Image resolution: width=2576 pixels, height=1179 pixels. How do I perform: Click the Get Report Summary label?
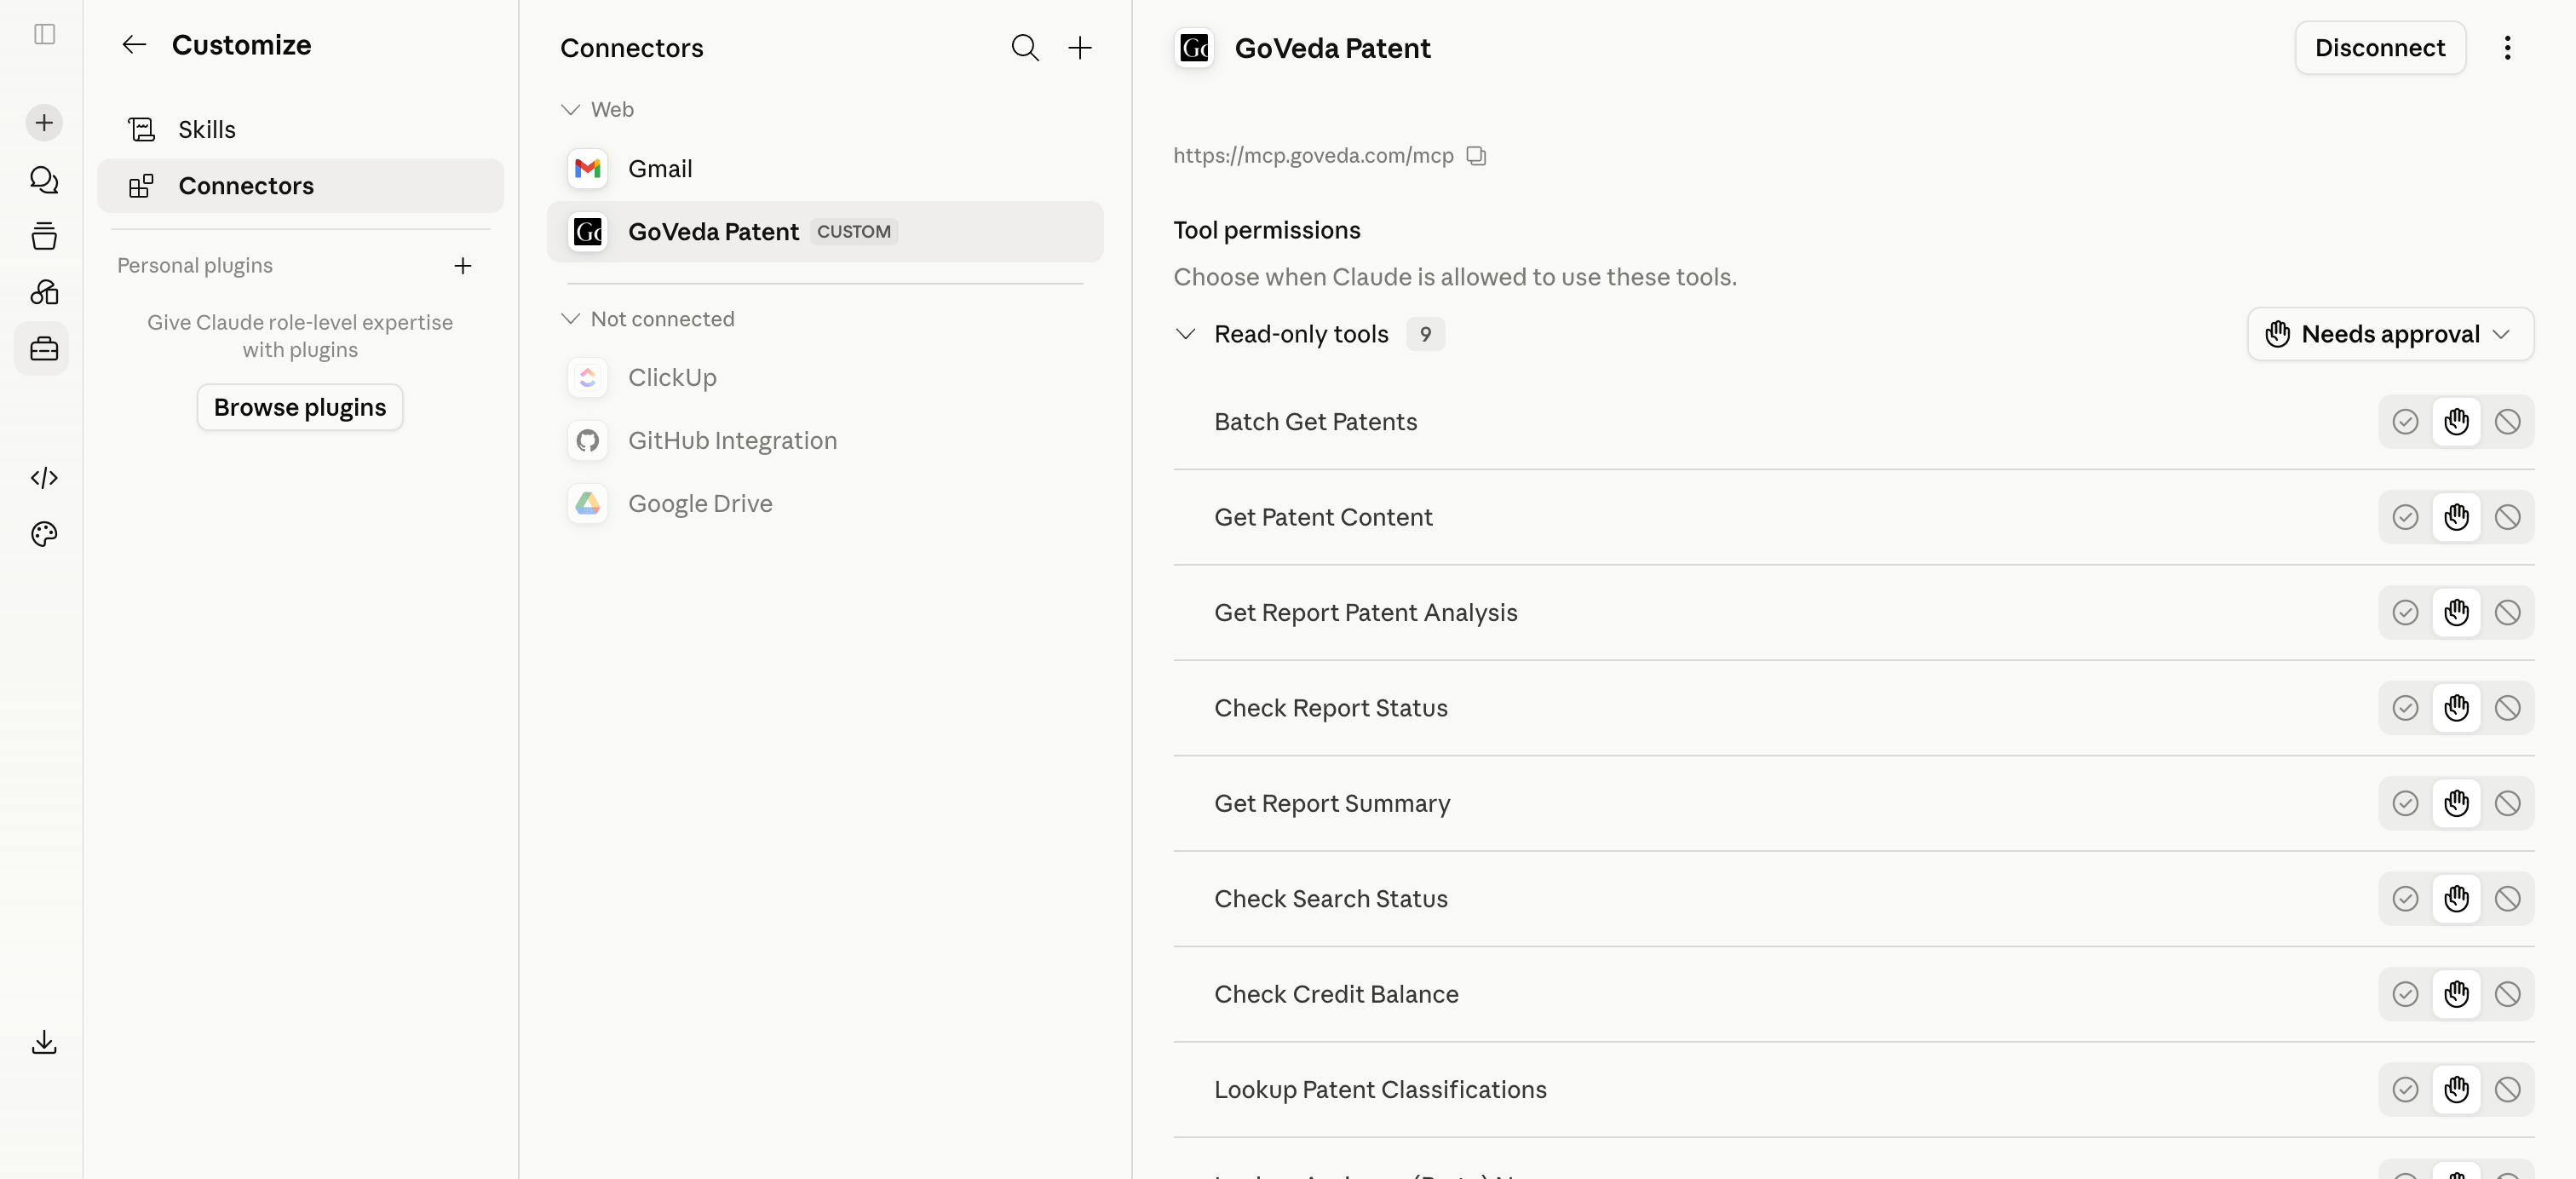(x=1332, y=804)
